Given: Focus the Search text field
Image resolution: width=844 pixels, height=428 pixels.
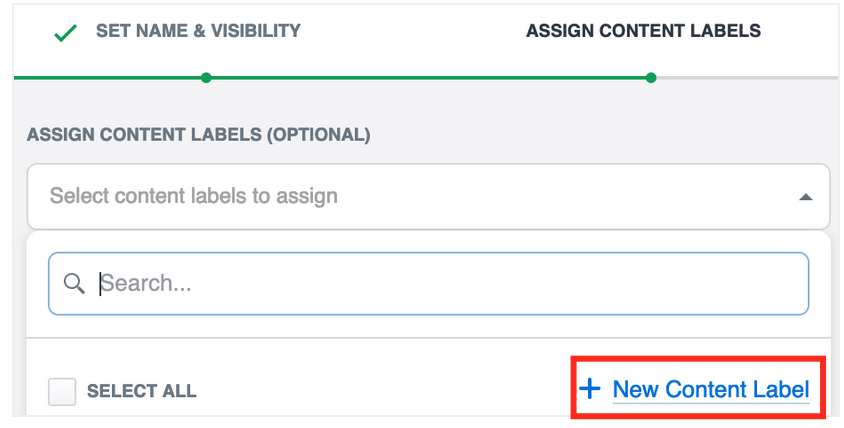Looking at the screenshot, I should (428, 284).
